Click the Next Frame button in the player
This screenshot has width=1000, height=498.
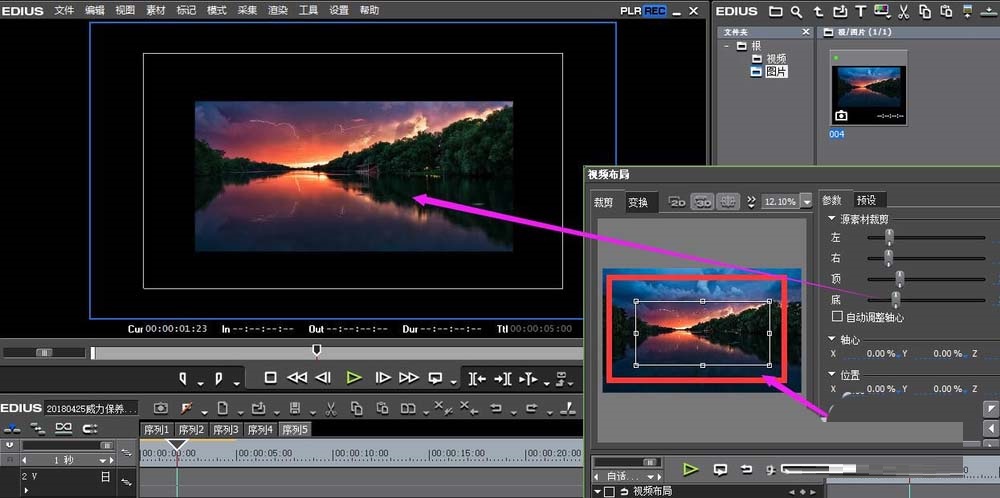coord(382,378)
